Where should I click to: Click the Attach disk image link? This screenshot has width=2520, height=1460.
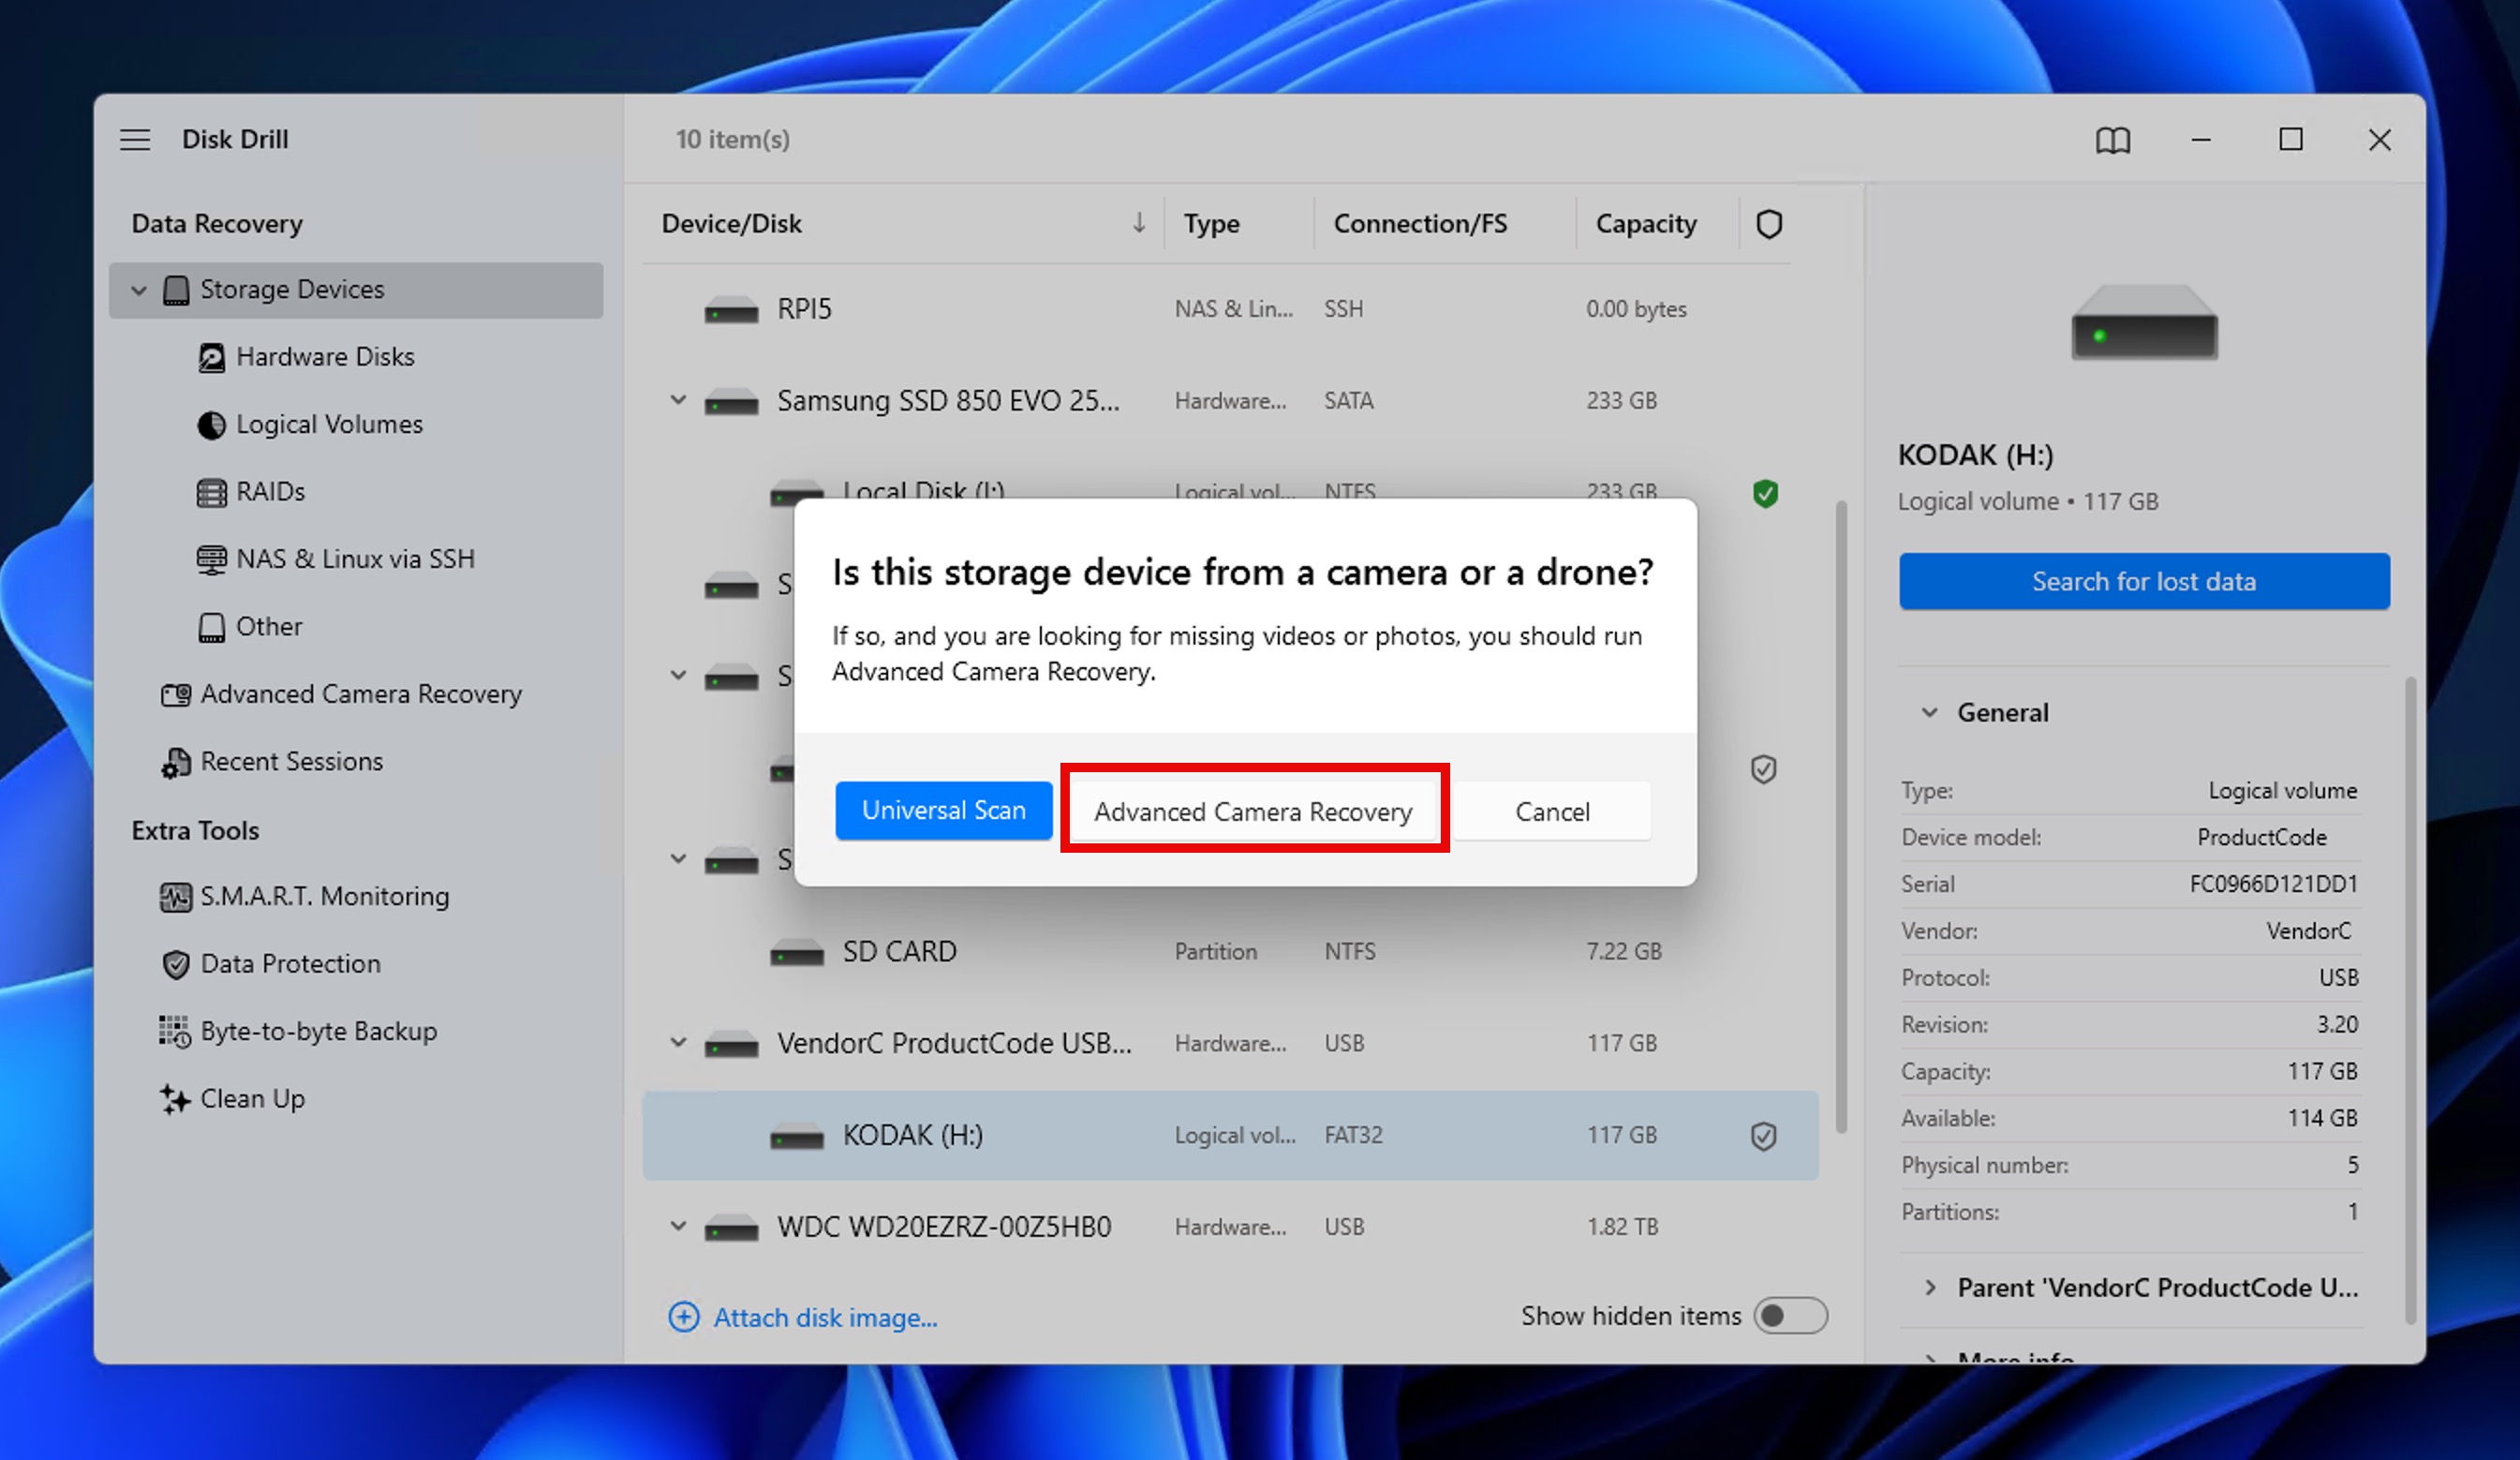tap(824, 1317)
